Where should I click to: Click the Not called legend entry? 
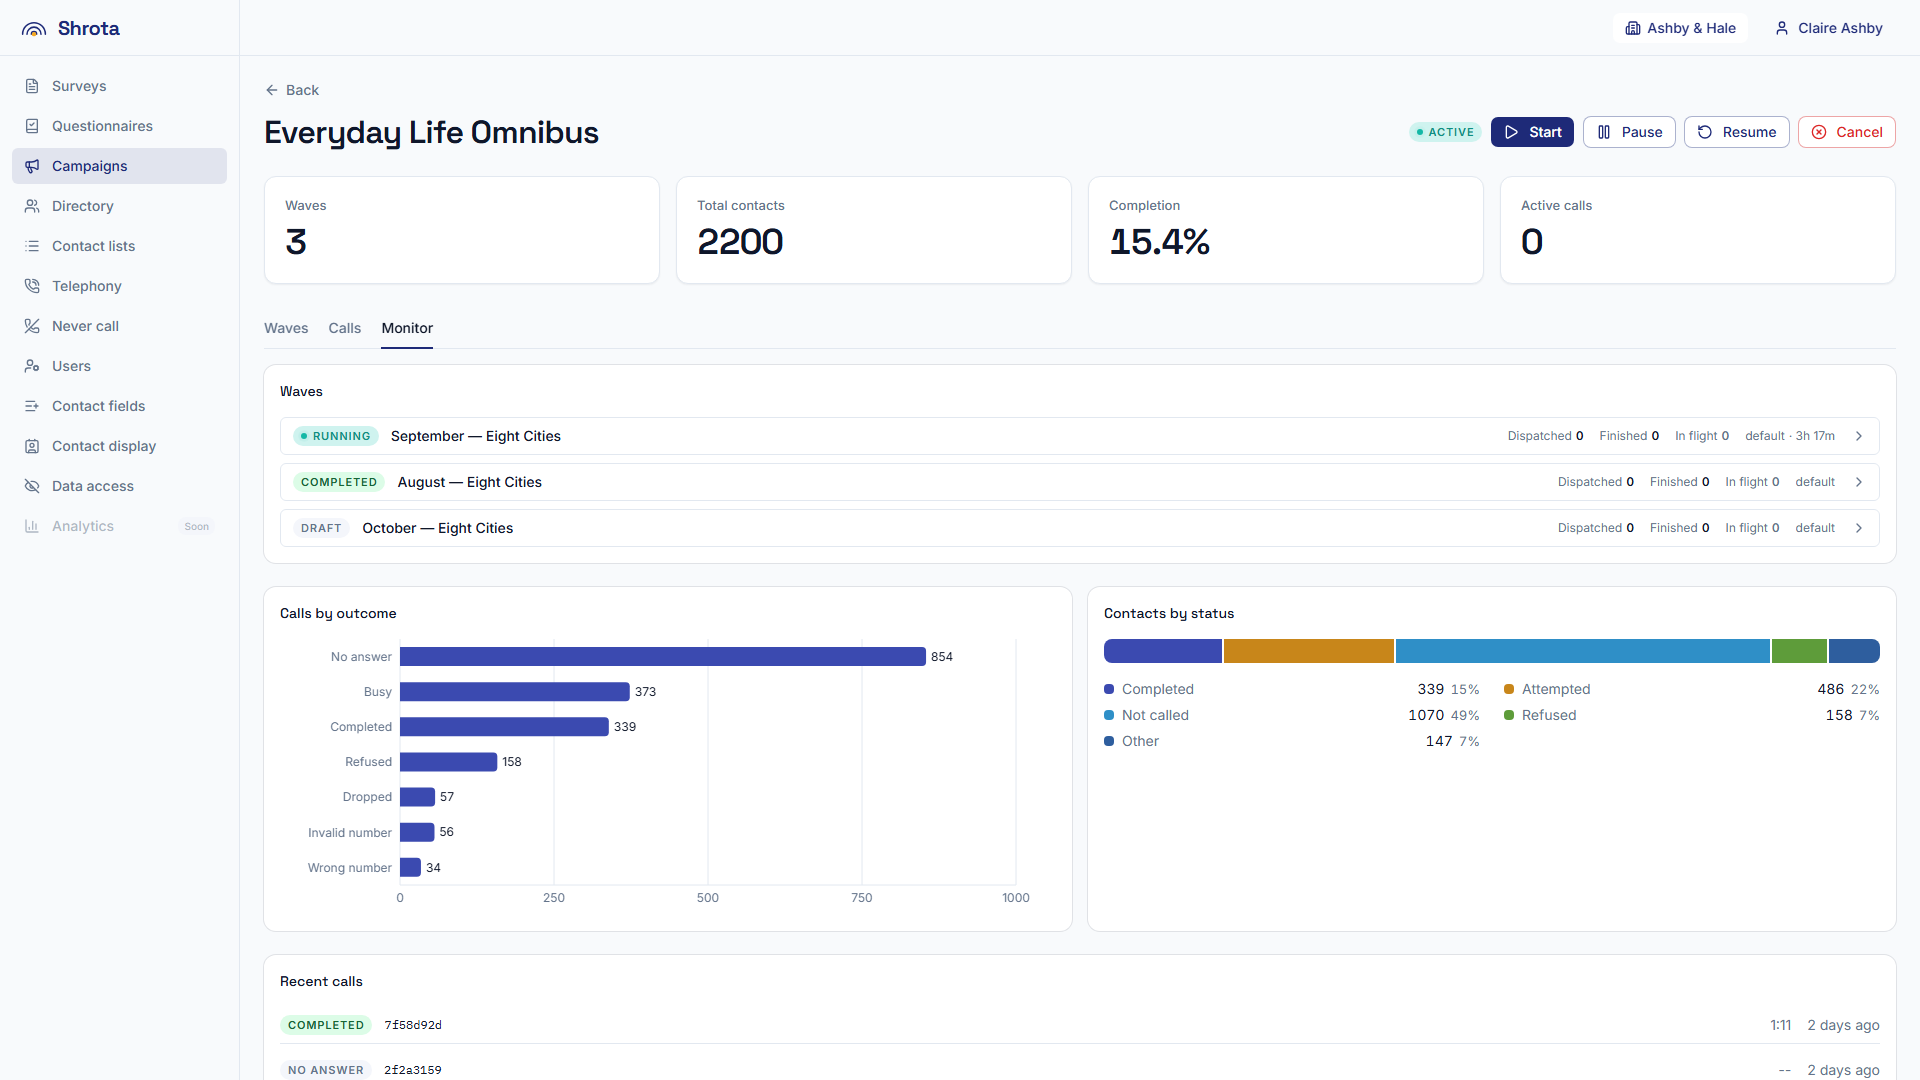[x=1291, y=715]
